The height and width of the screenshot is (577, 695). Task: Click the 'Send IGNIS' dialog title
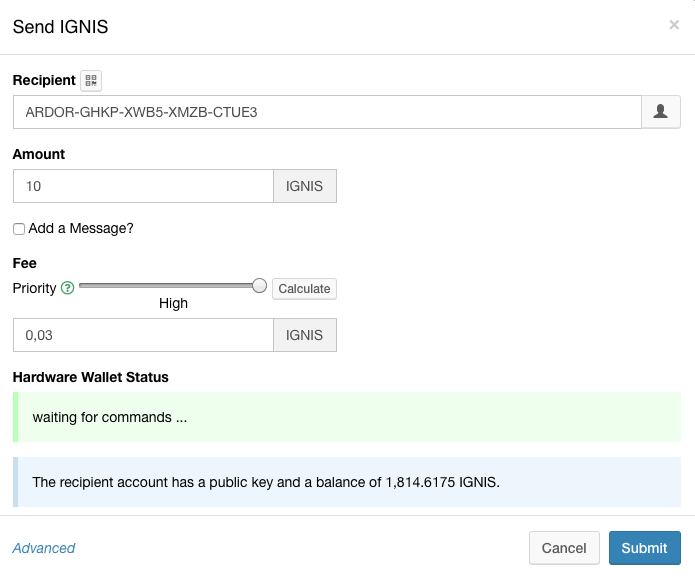pyautogui.click(x=60, y=27)
